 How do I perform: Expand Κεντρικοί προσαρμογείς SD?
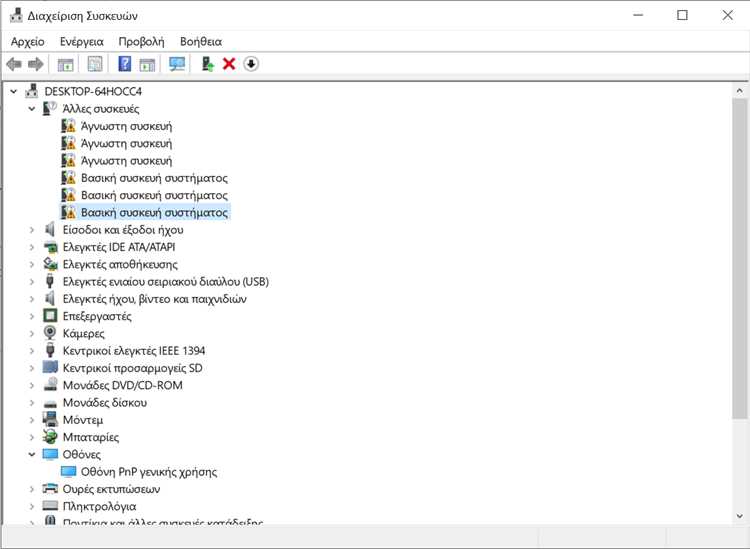click(32, 368)
